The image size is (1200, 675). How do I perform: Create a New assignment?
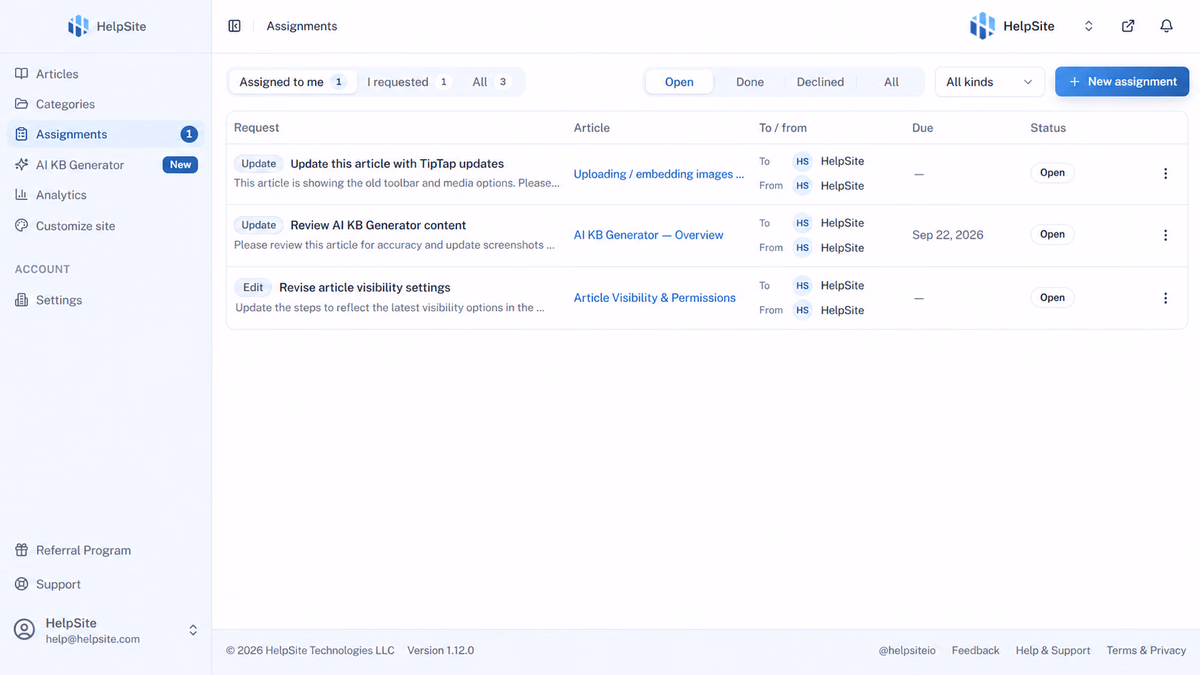coord(1122,82)
